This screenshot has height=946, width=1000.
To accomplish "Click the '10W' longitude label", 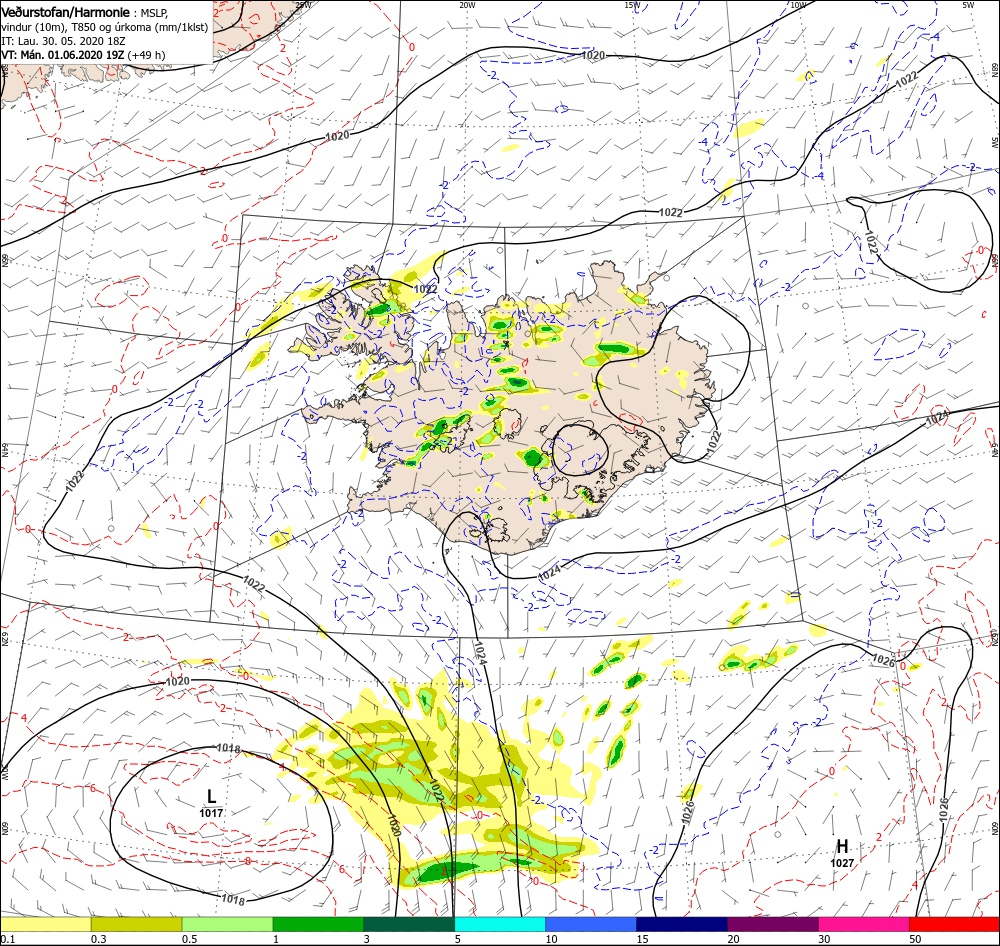I will 798,4.
